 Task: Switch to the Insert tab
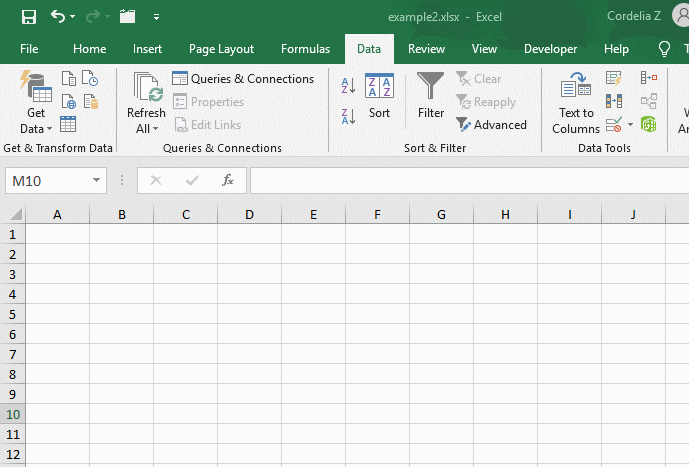(147, 49)
